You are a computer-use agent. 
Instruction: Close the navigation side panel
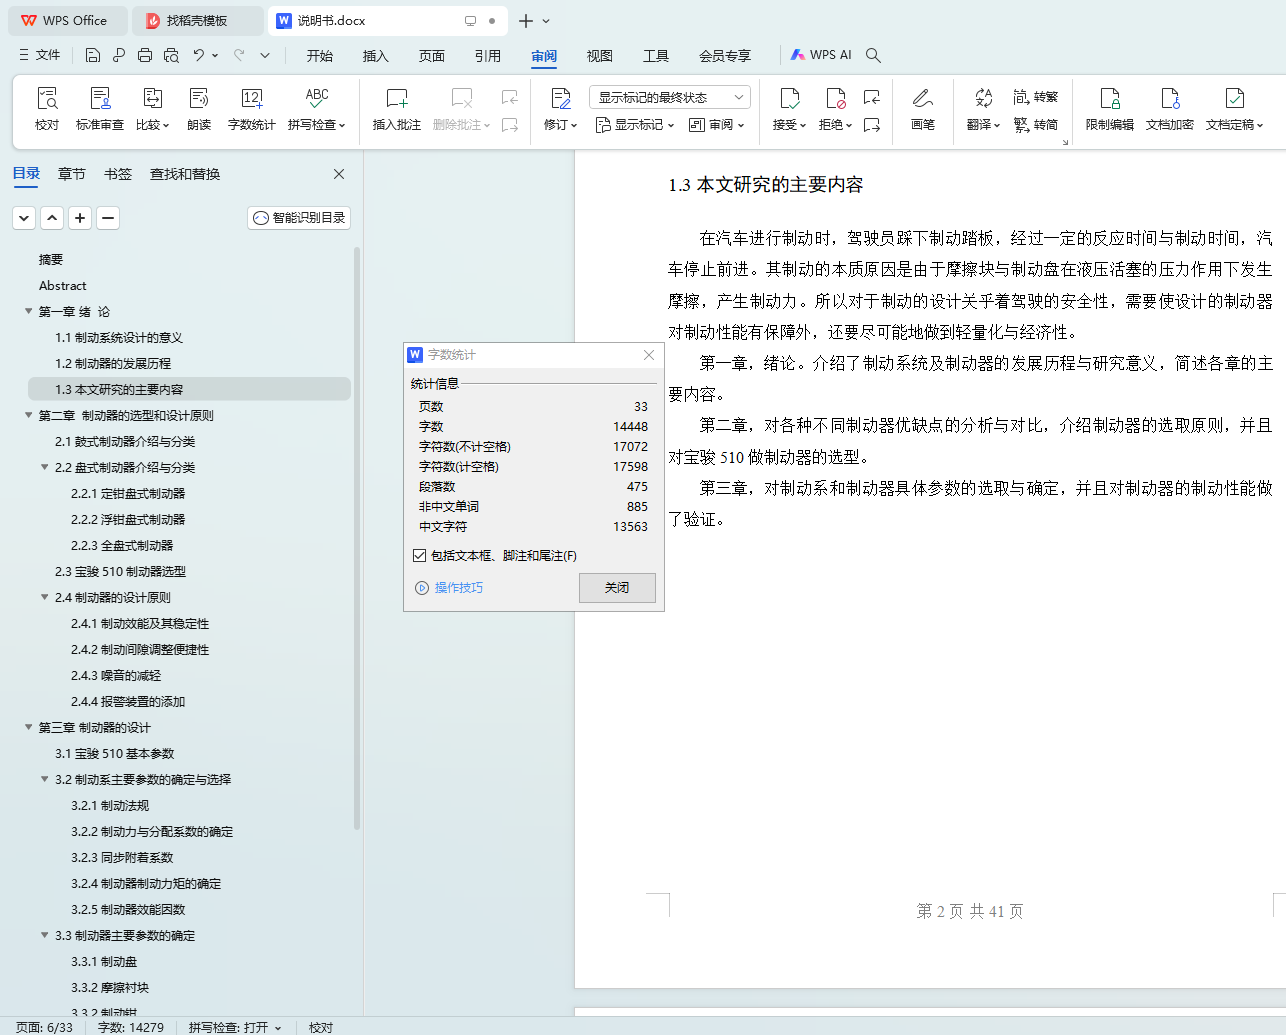pos(339,174)
